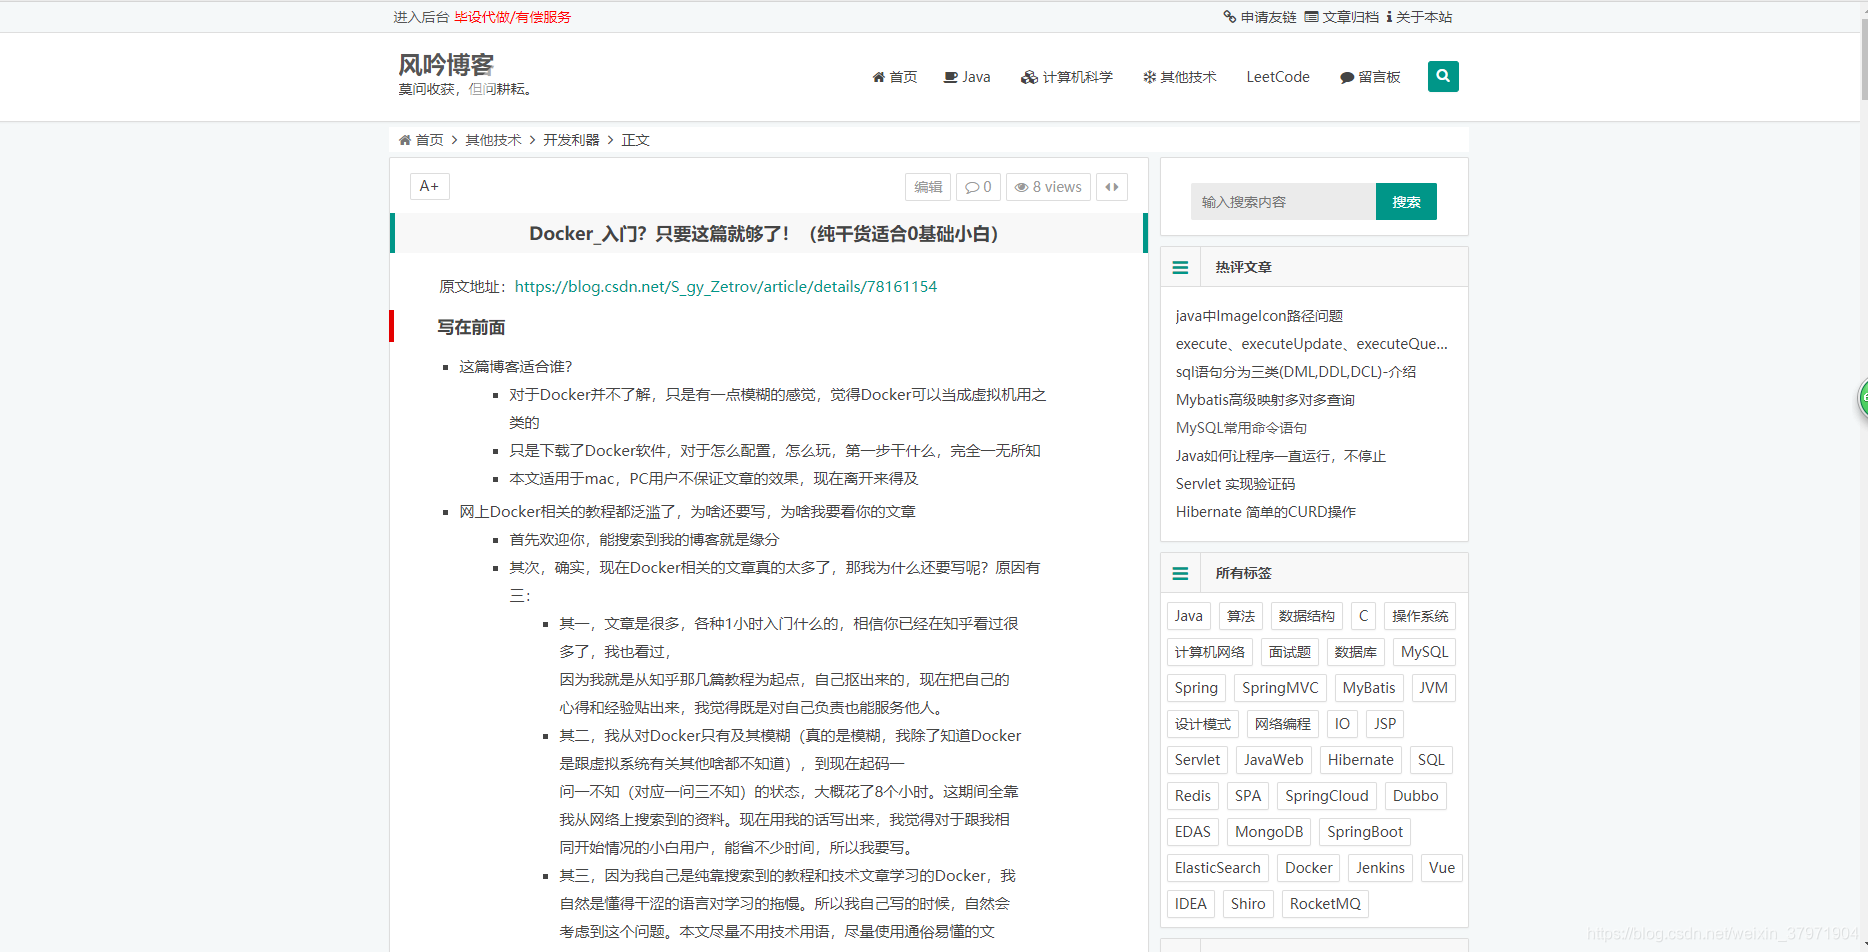
Task: Select the 算法 tag
Action: click(x=1241, y=616)
